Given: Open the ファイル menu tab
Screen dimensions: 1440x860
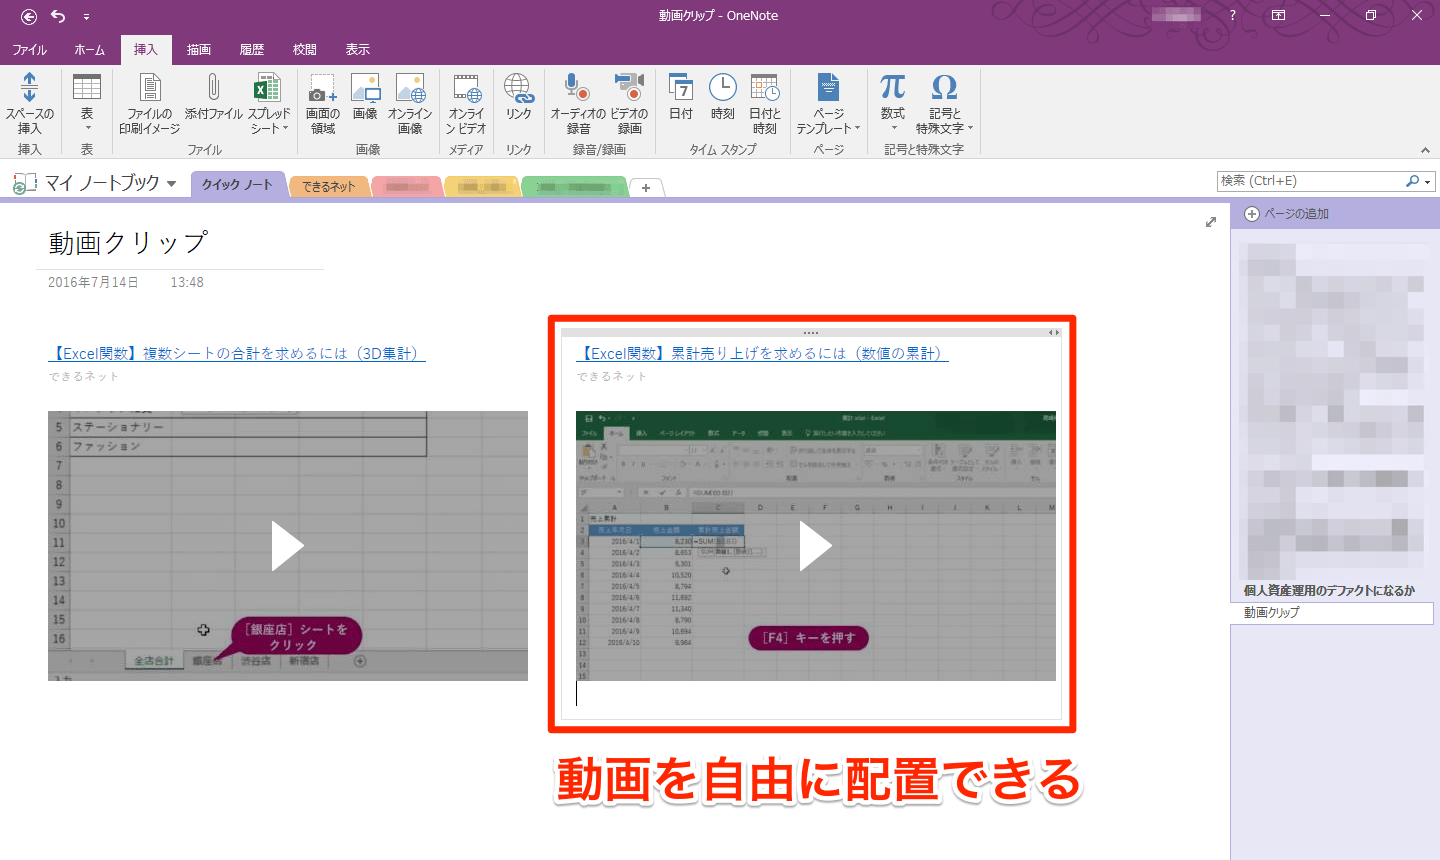Looking at the screenshot, I should pos(29,49).
